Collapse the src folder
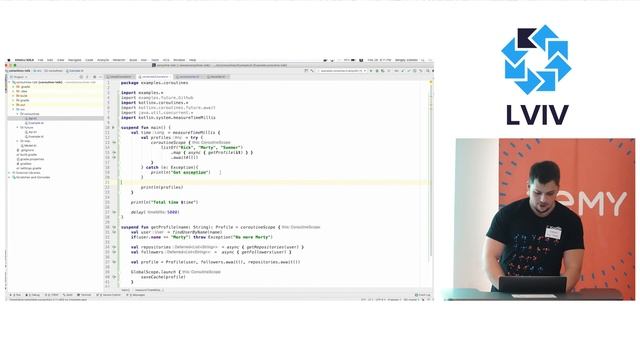 (x=13, y=109)
